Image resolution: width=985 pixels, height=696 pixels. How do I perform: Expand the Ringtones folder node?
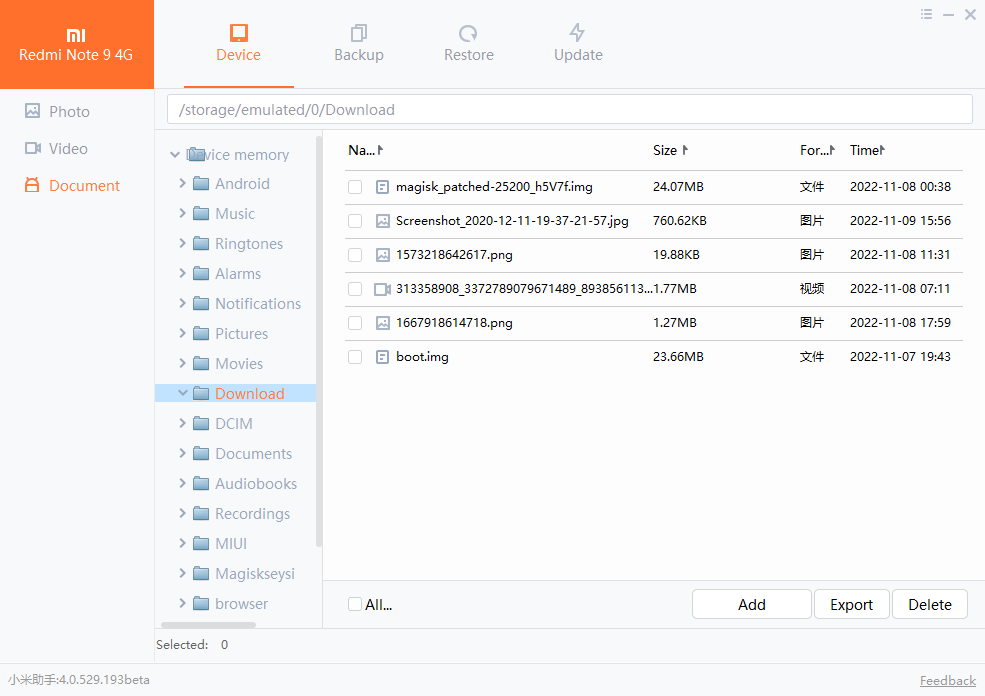tap(182, 242)
